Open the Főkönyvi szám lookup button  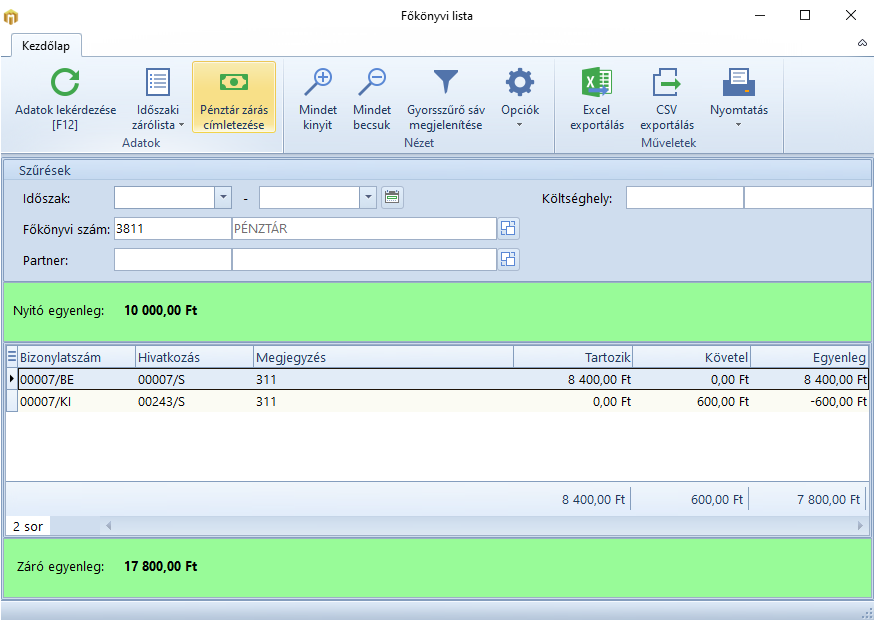tap(509, 229)
